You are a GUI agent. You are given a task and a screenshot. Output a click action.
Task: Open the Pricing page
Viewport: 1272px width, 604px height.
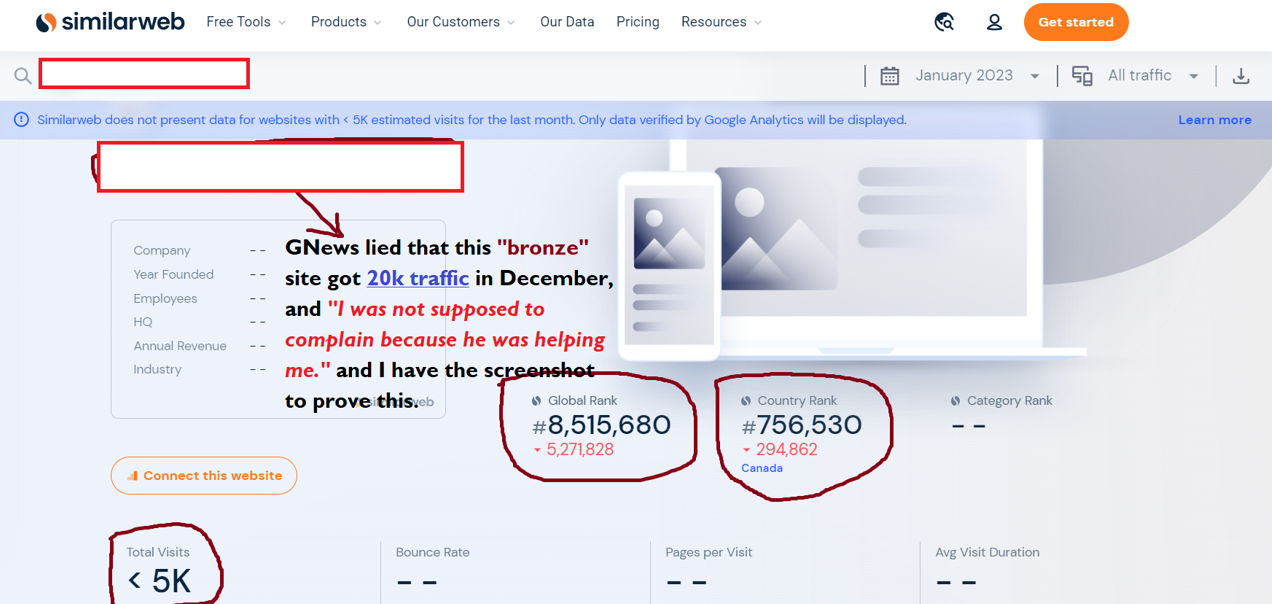pyautogui.click(x=638, y=22)
